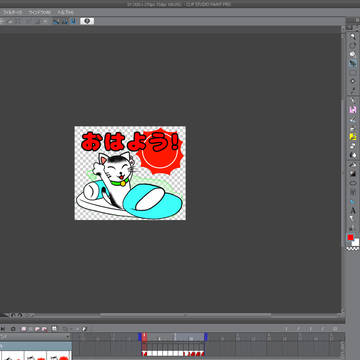
Task: Select the Figure ellipse tool
Action: pos(353,183)
